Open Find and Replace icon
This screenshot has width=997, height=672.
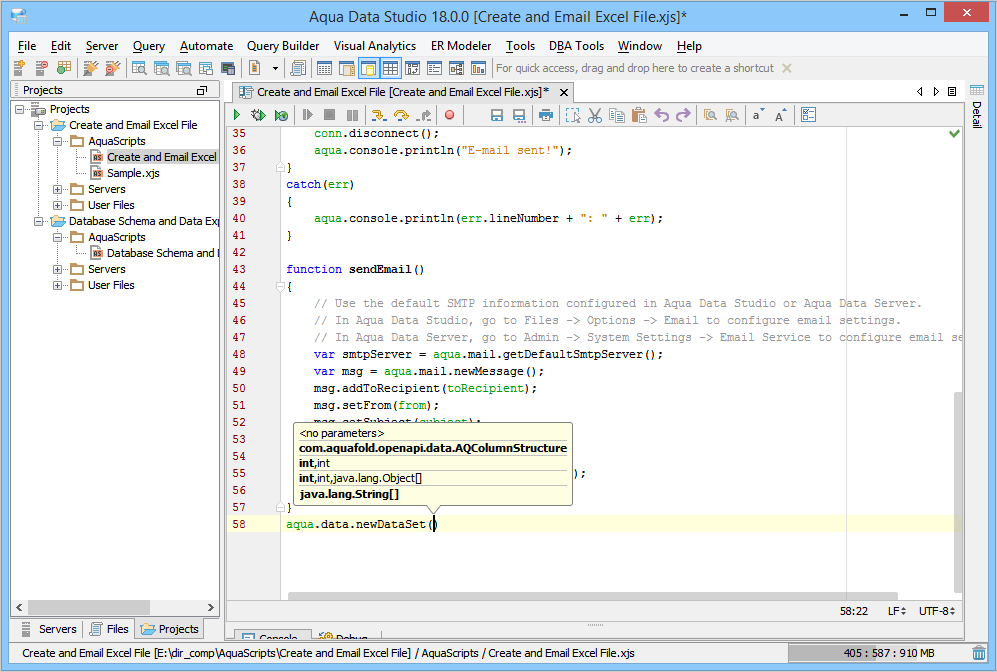732,115
